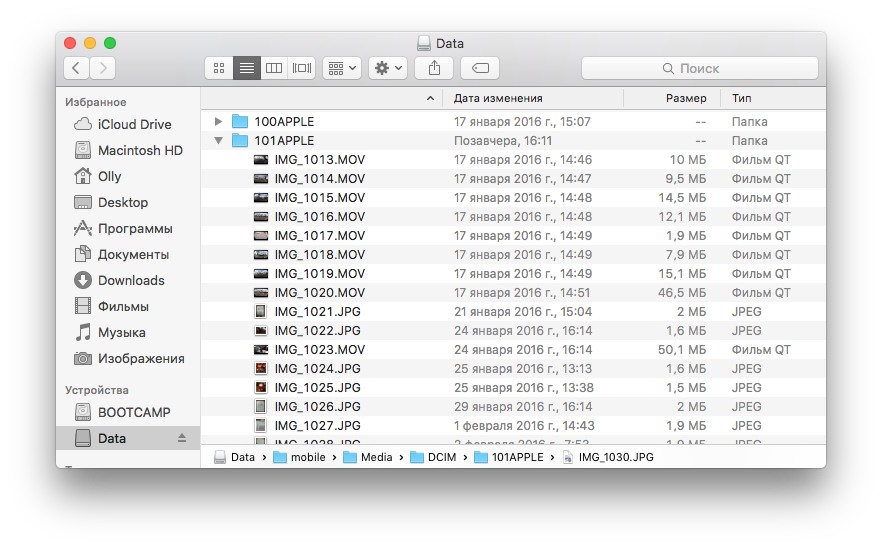The width and height of the screenshot is (882, 548).
Task: Open the arrange items dropdown
Action: (341, 68)
